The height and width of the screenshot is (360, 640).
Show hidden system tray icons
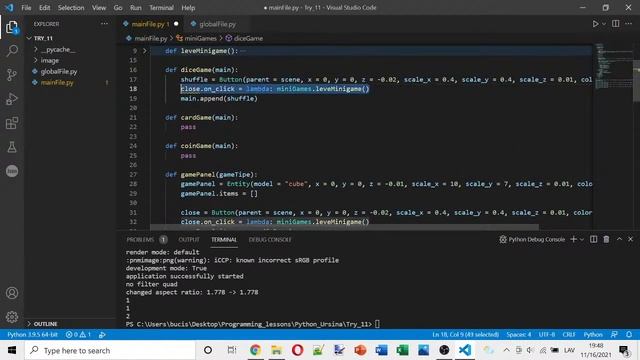click(x=506, y=350)
